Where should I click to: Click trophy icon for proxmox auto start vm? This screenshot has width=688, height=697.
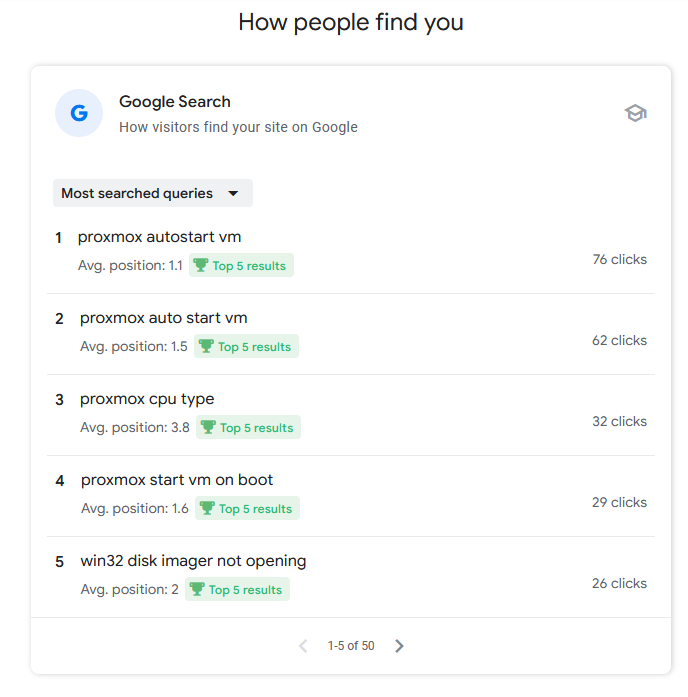[207, 347]
